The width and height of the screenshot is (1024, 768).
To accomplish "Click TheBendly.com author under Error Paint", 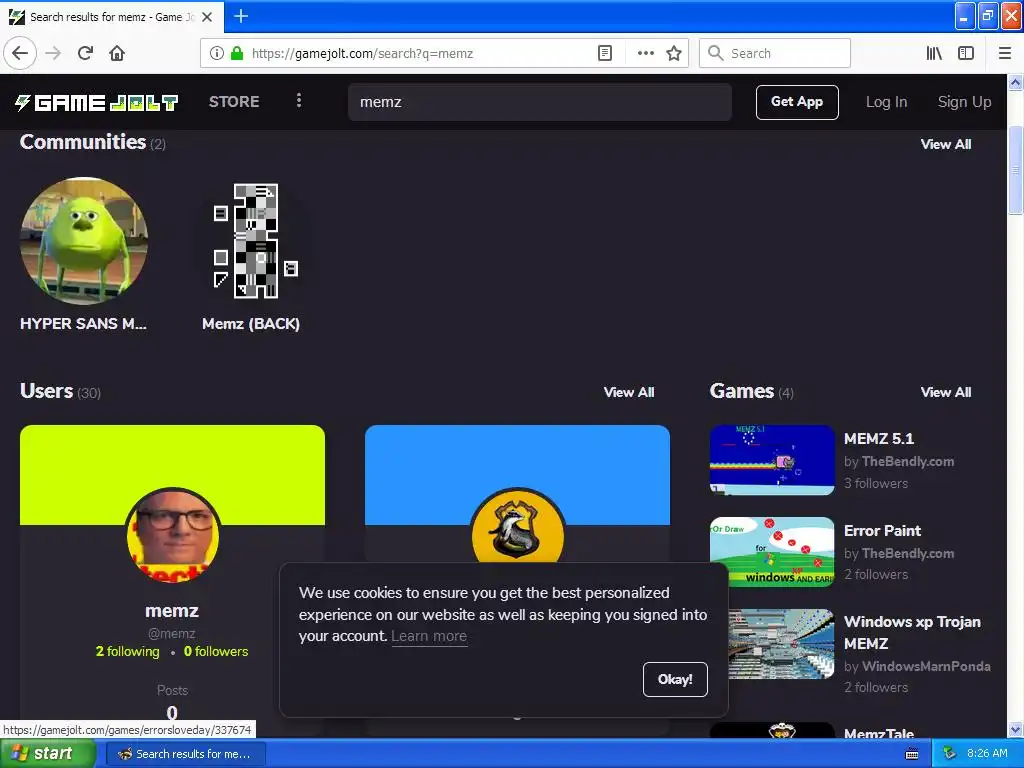I will click(908, 554).
